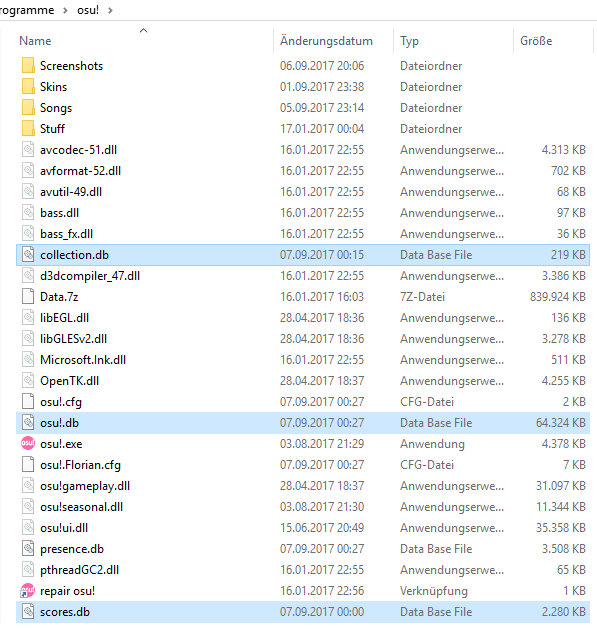Toggle sort direction arrow above Name column
The width and height of the screenshot is (597, 629).
coord(144,30)
